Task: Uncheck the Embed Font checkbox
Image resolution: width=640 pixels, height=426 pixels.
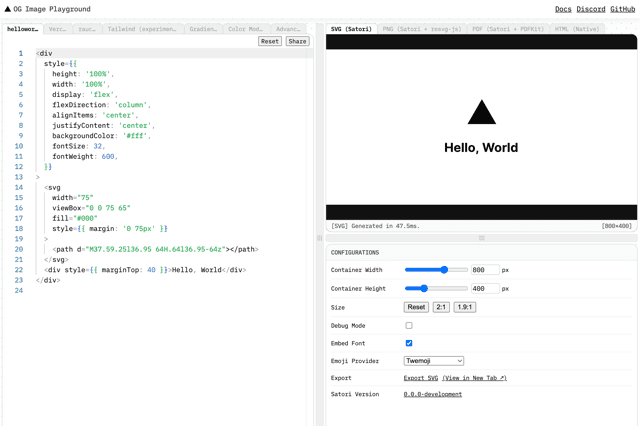Action: tap(409, 343)
